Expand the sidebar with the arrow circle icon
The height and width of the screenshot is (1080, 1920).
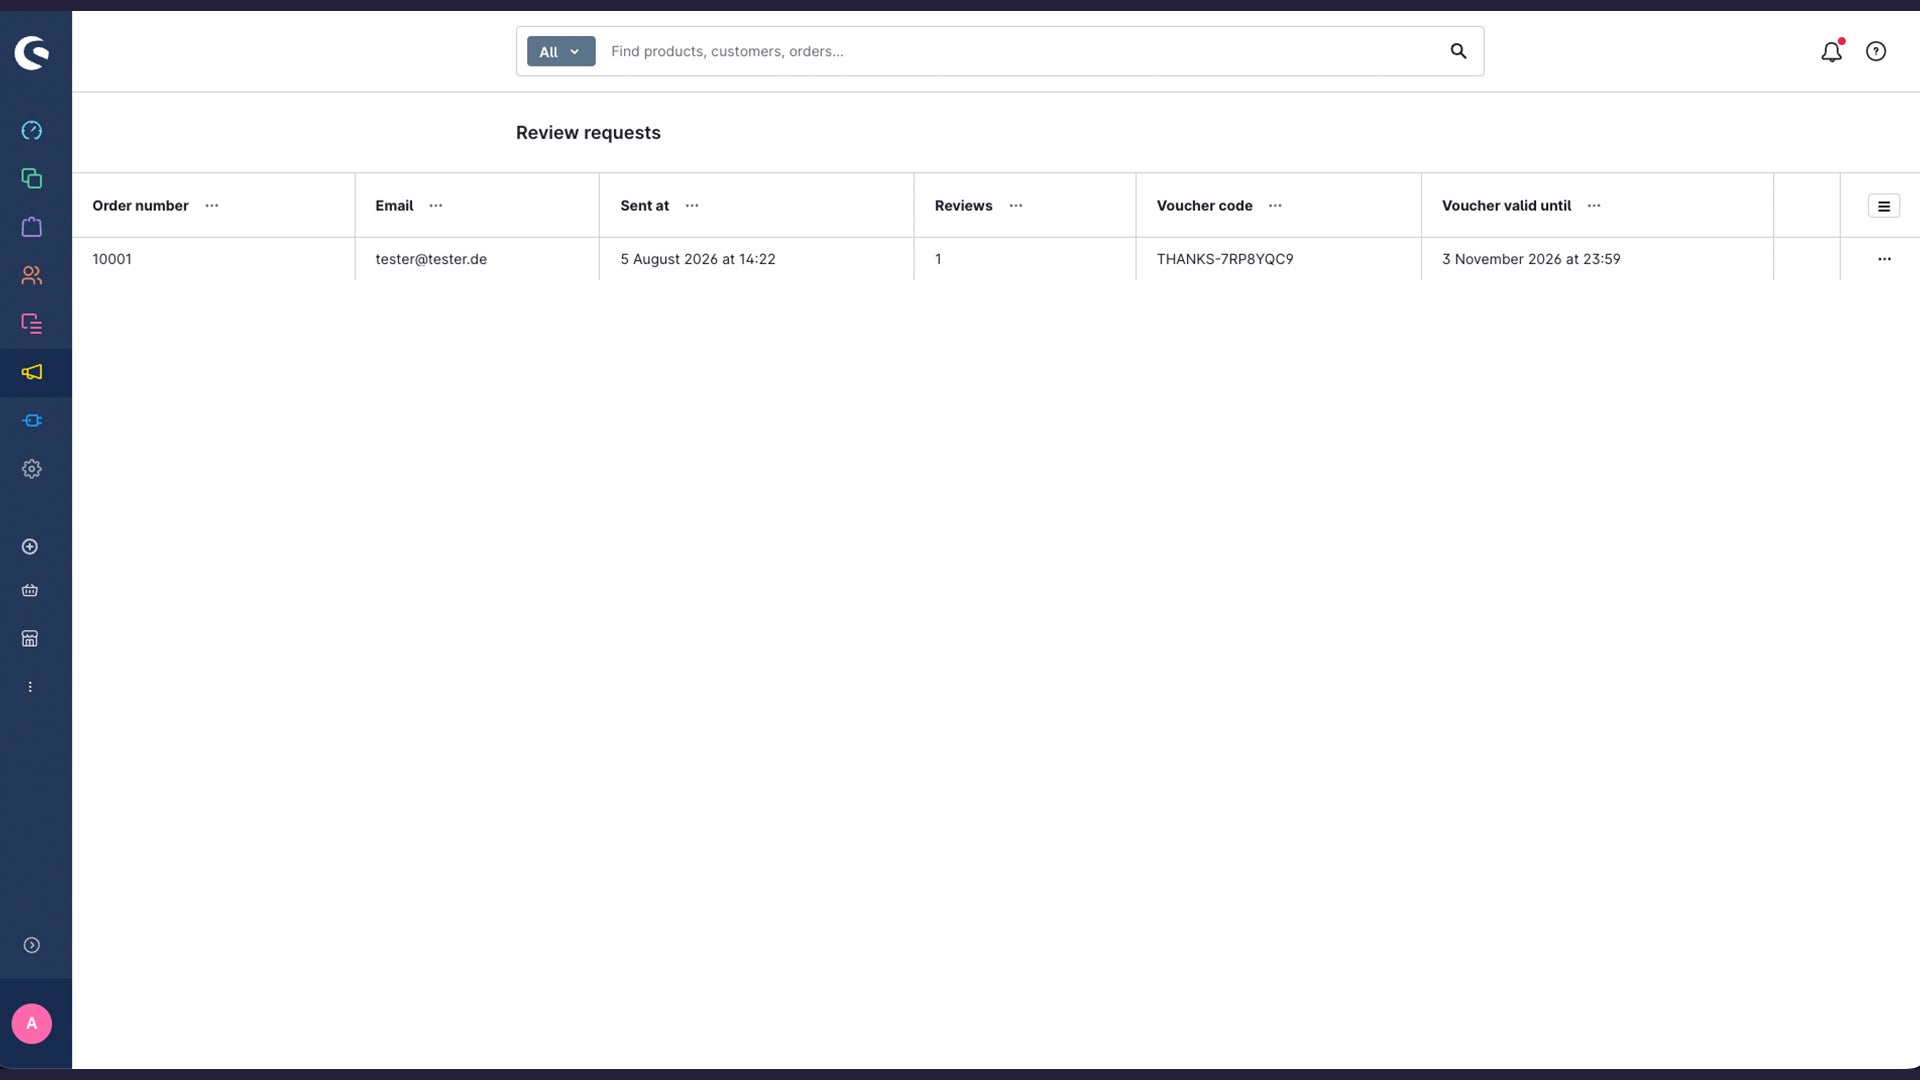pos(32,945)
